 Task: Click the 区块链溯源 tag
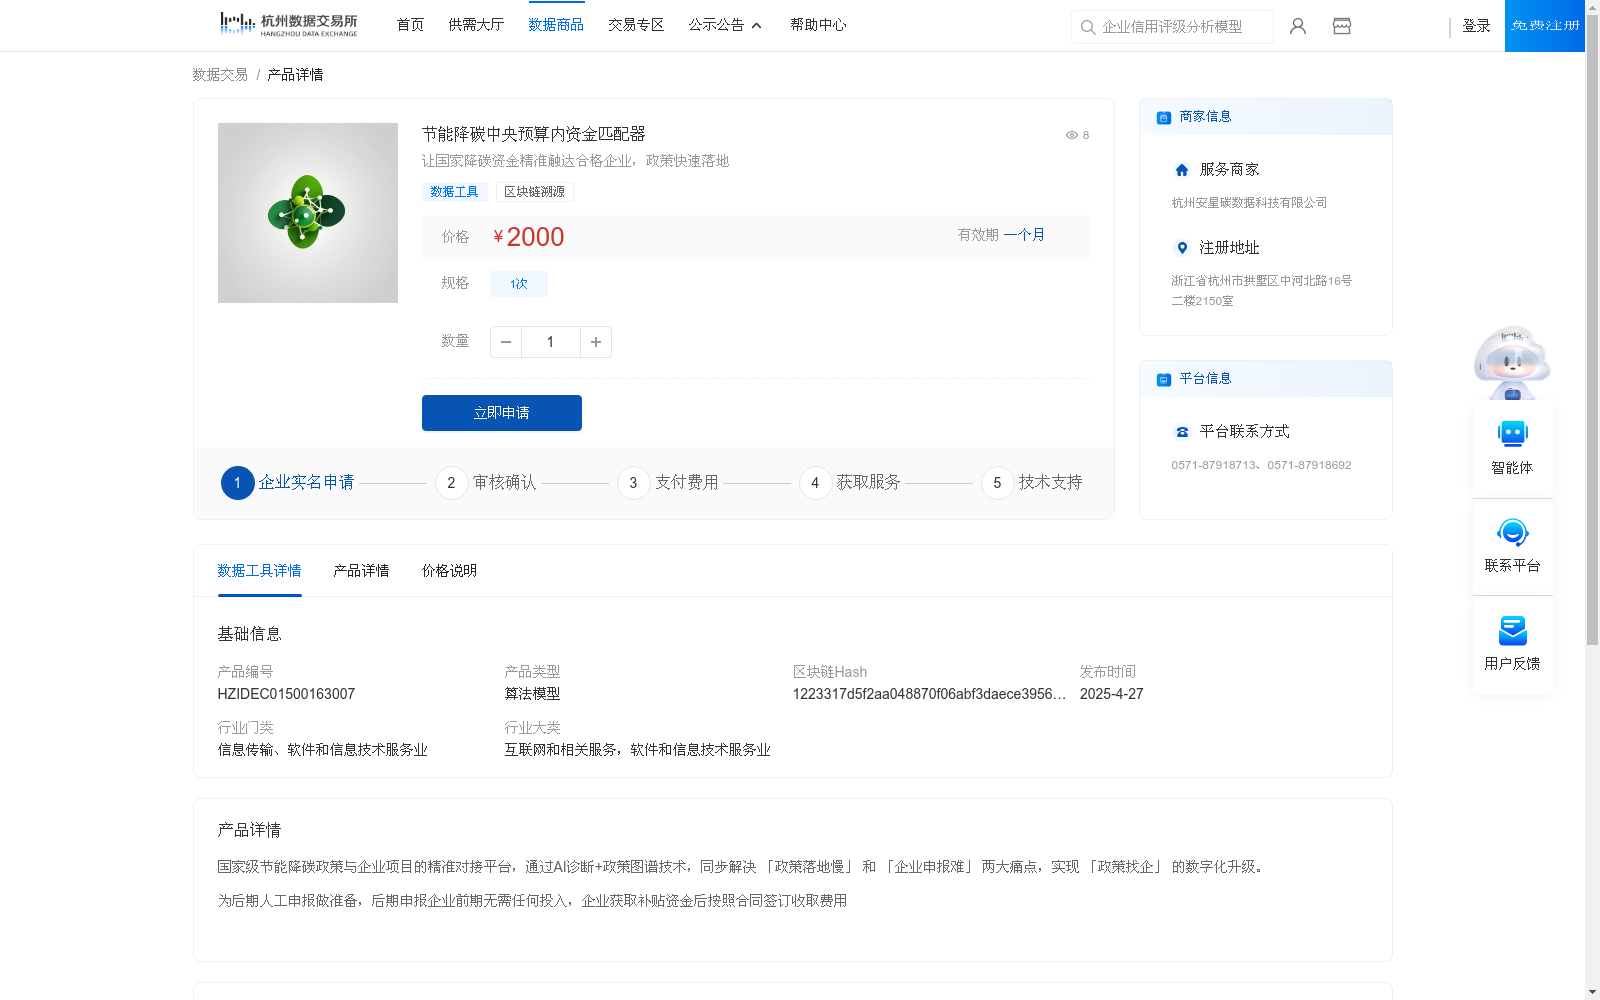point(534,192)
